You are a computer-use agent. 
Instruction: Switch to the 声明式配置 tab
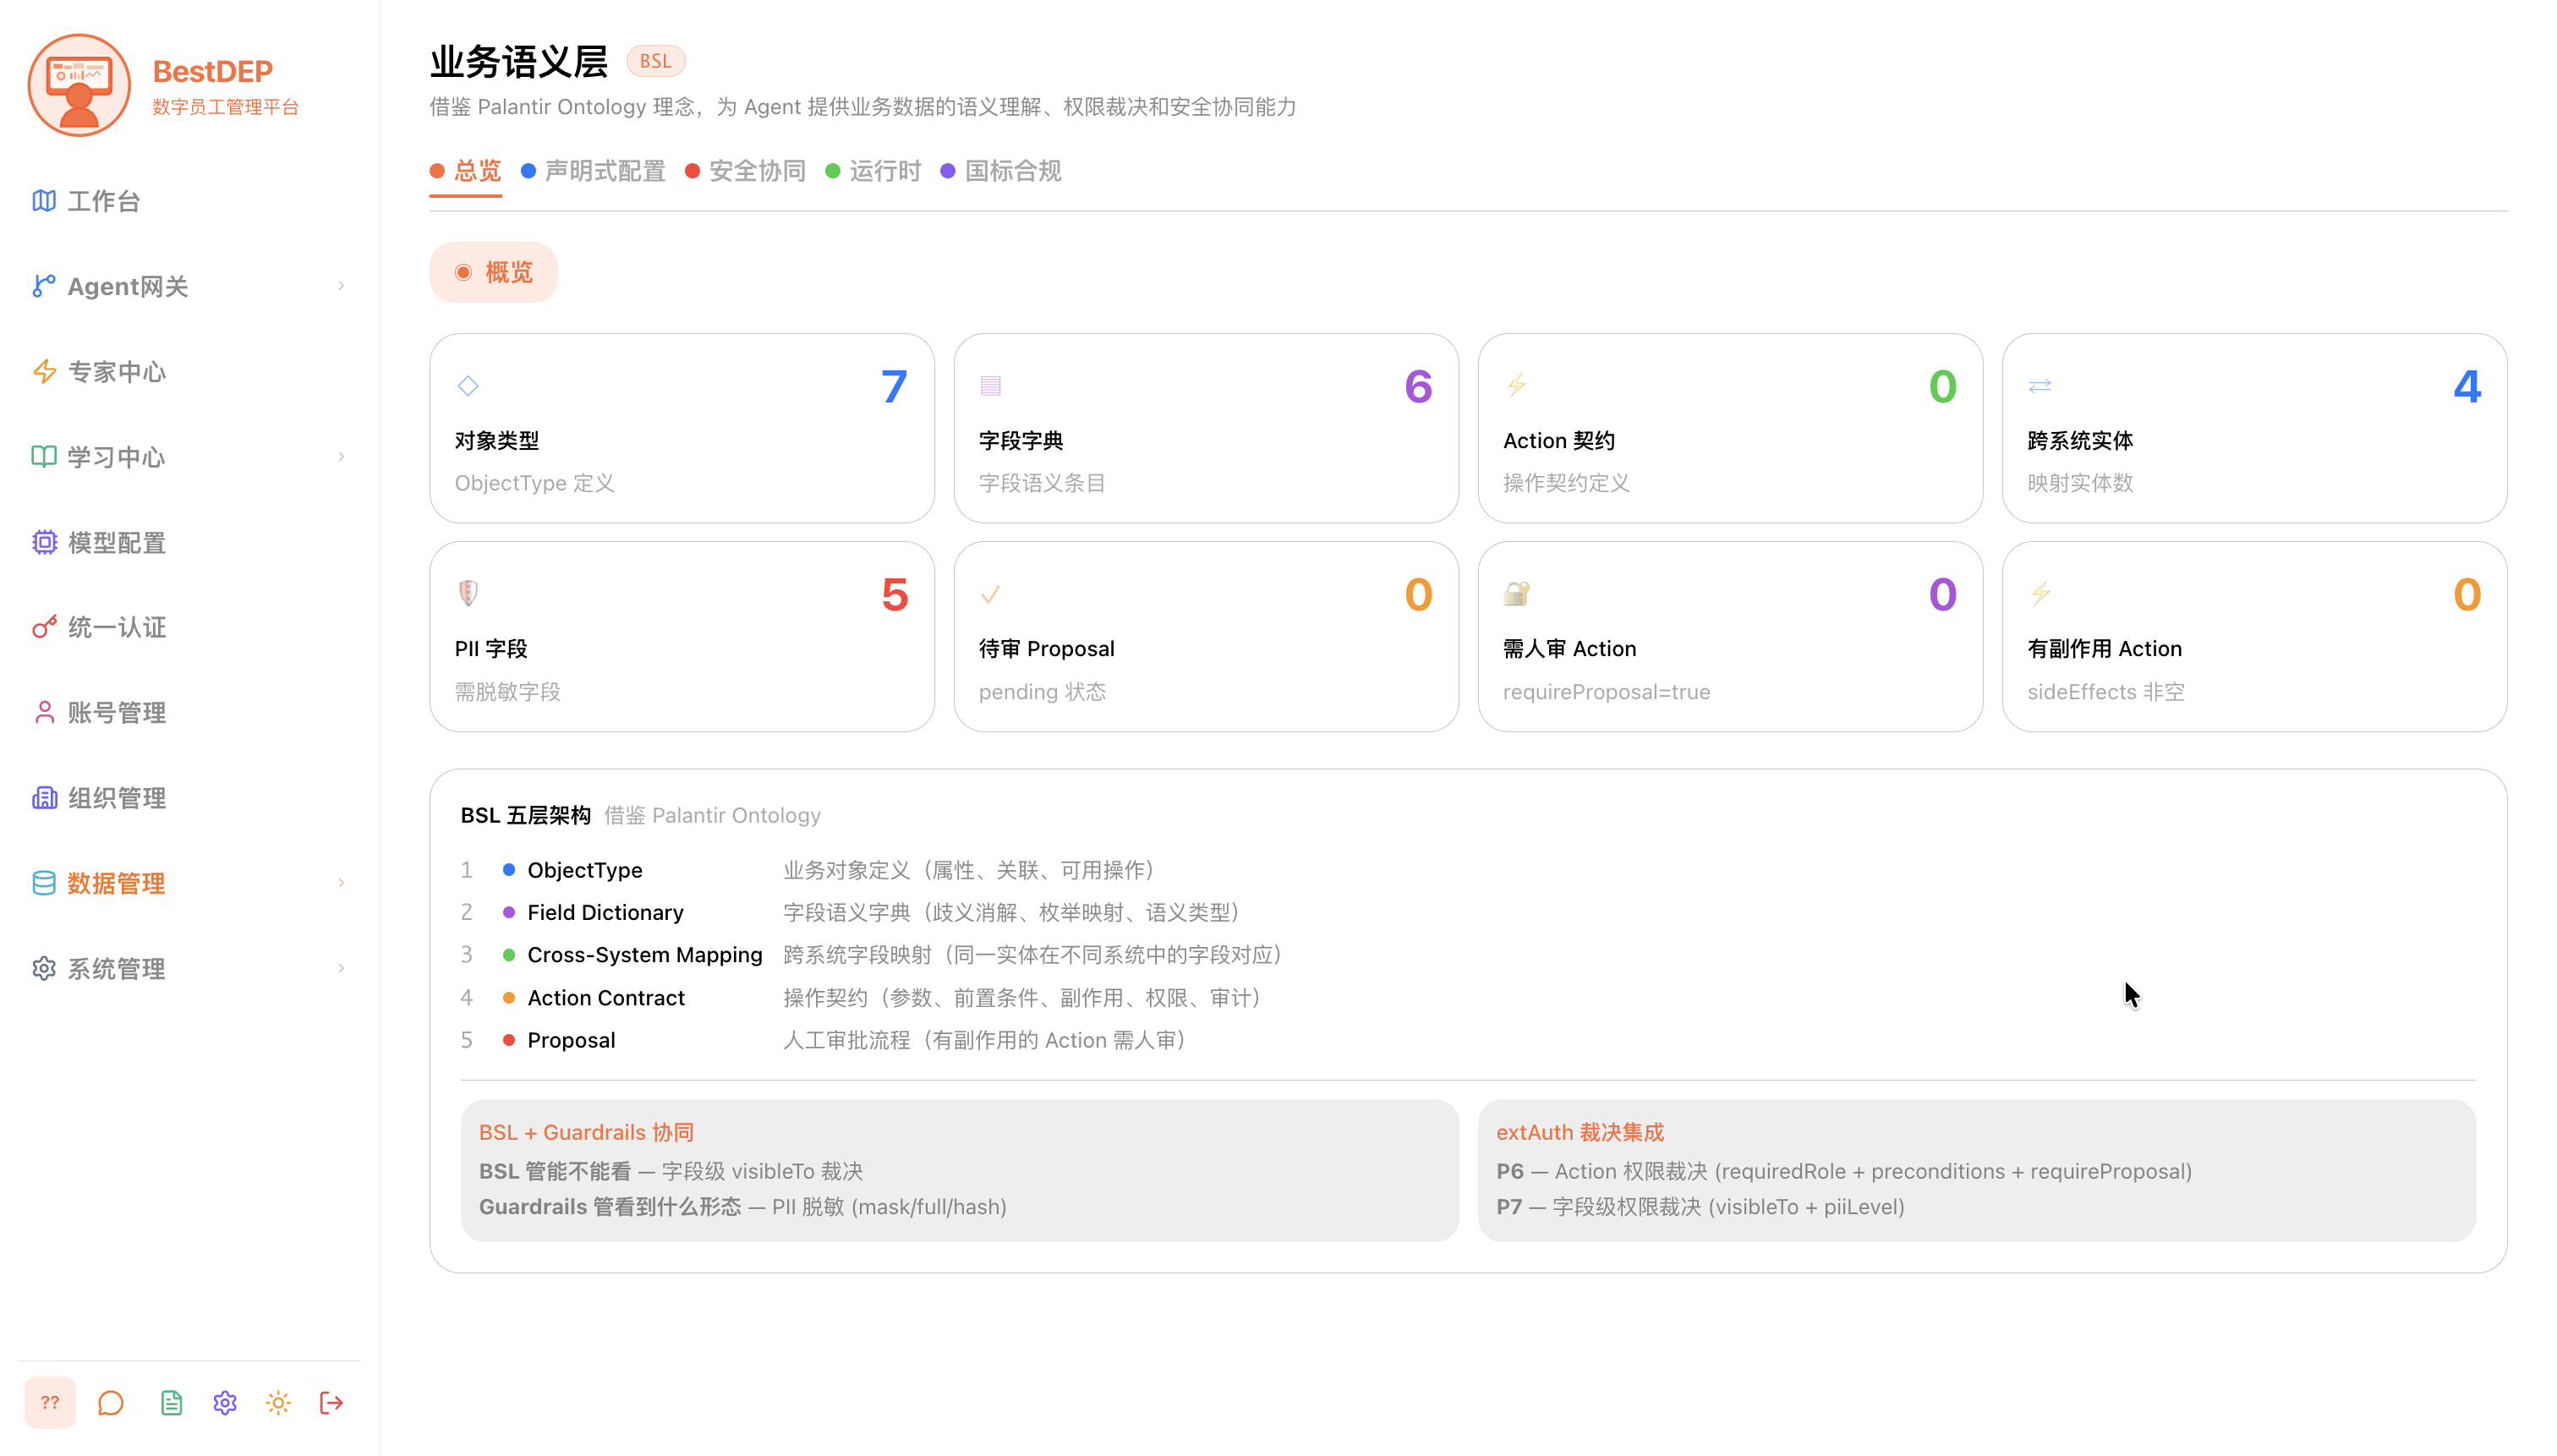pyautogui.click(x=593, y=171)
